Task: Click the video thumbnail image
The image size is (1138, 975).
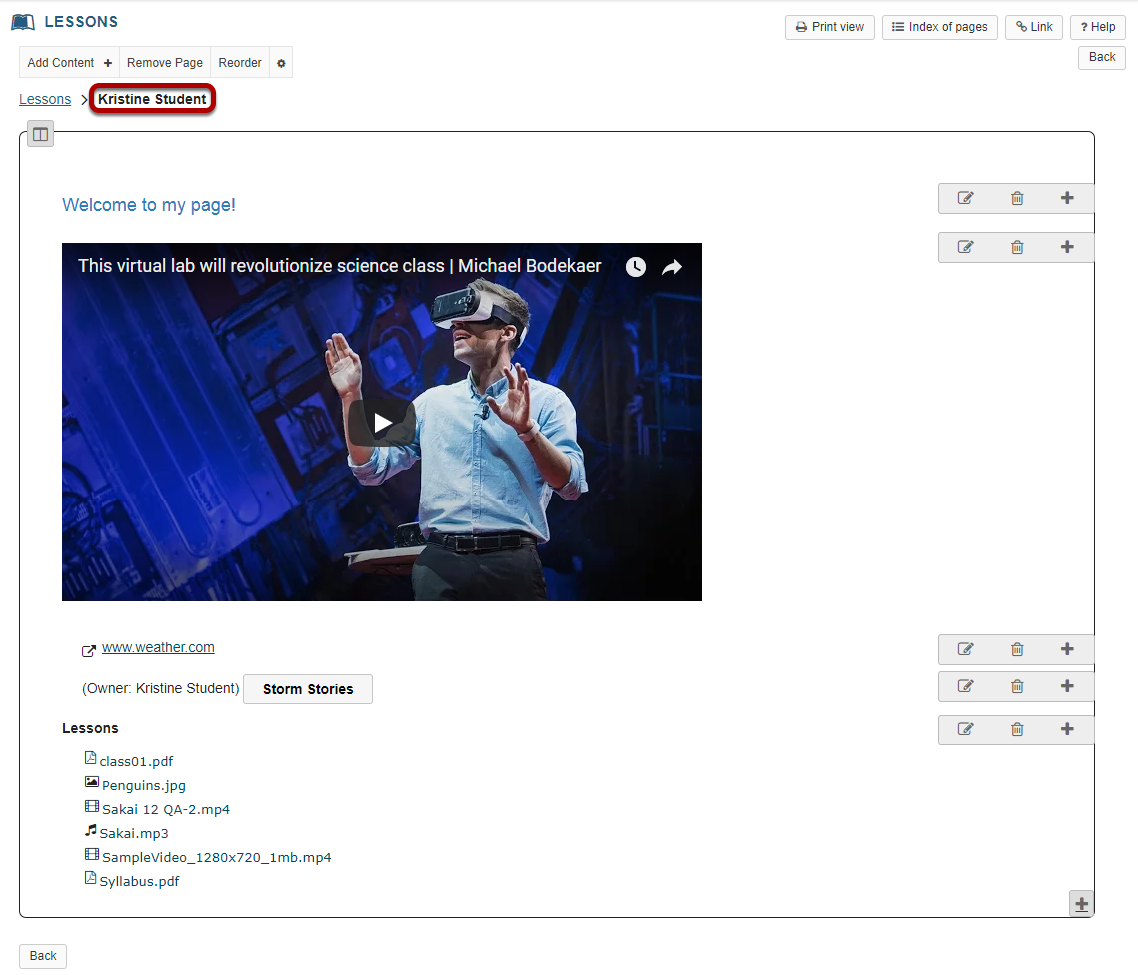Action: pos(382,422)
